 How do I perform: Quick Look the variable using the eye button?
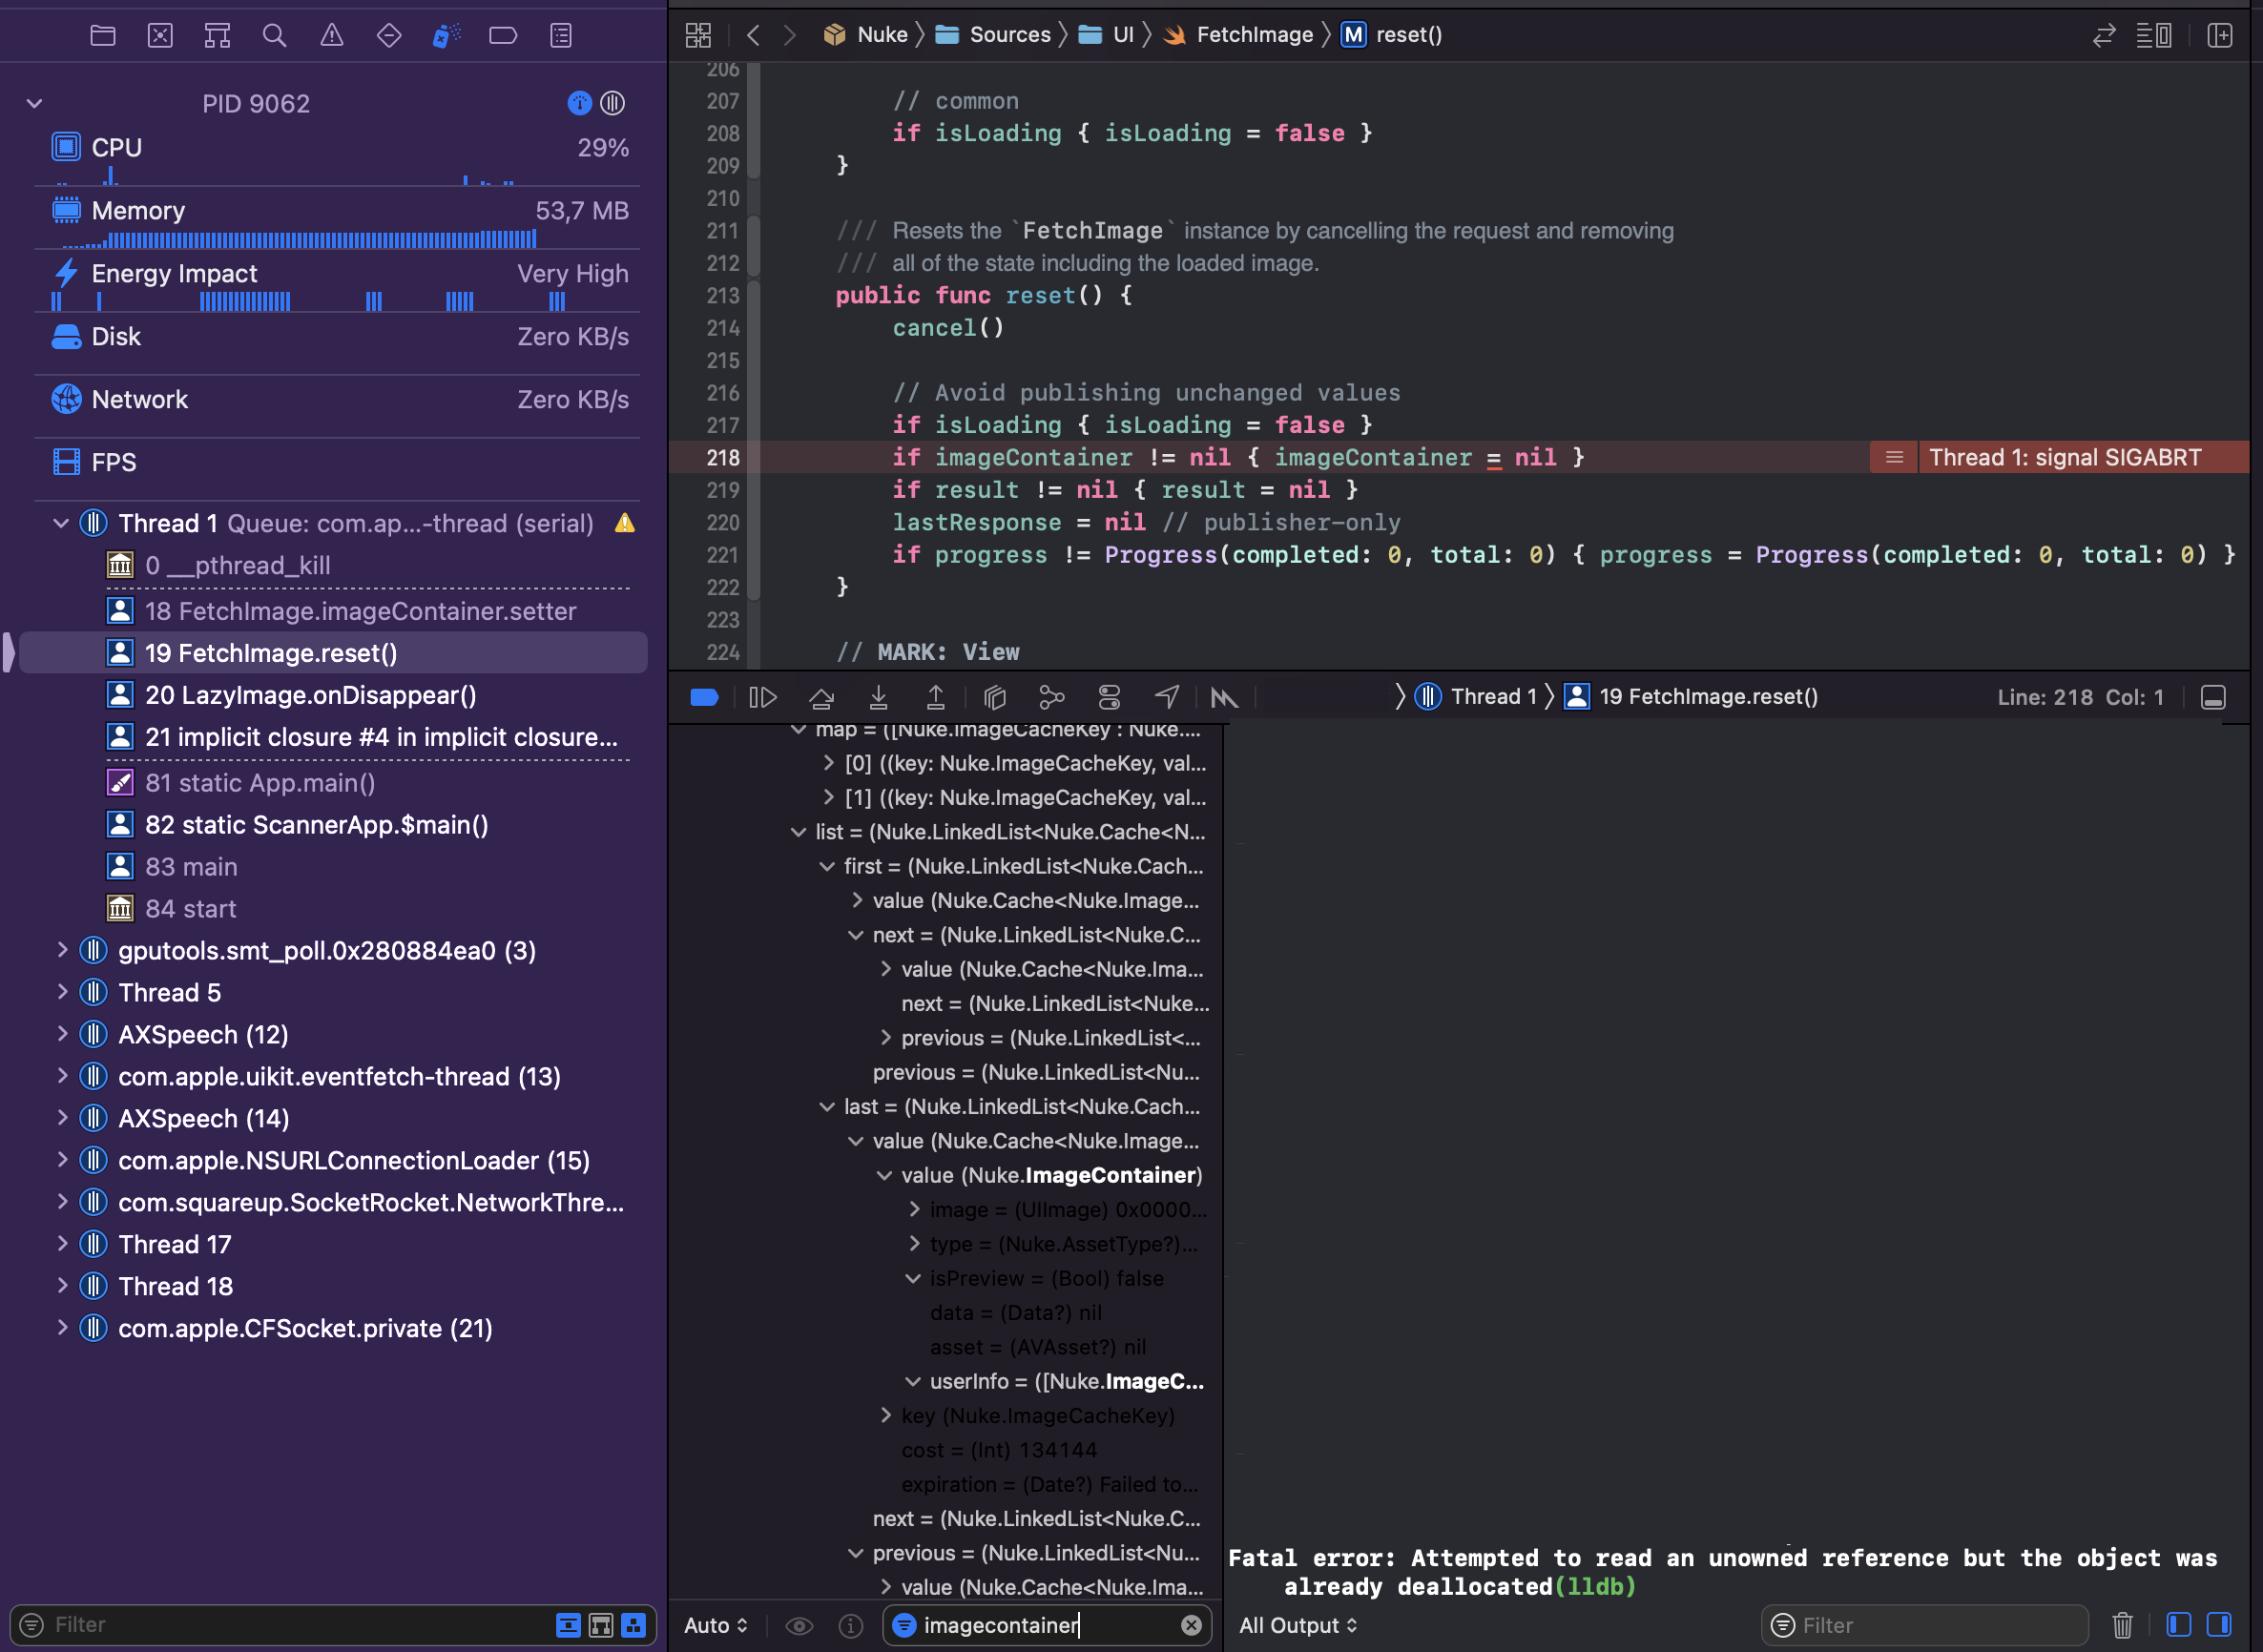click(799, 1625)
